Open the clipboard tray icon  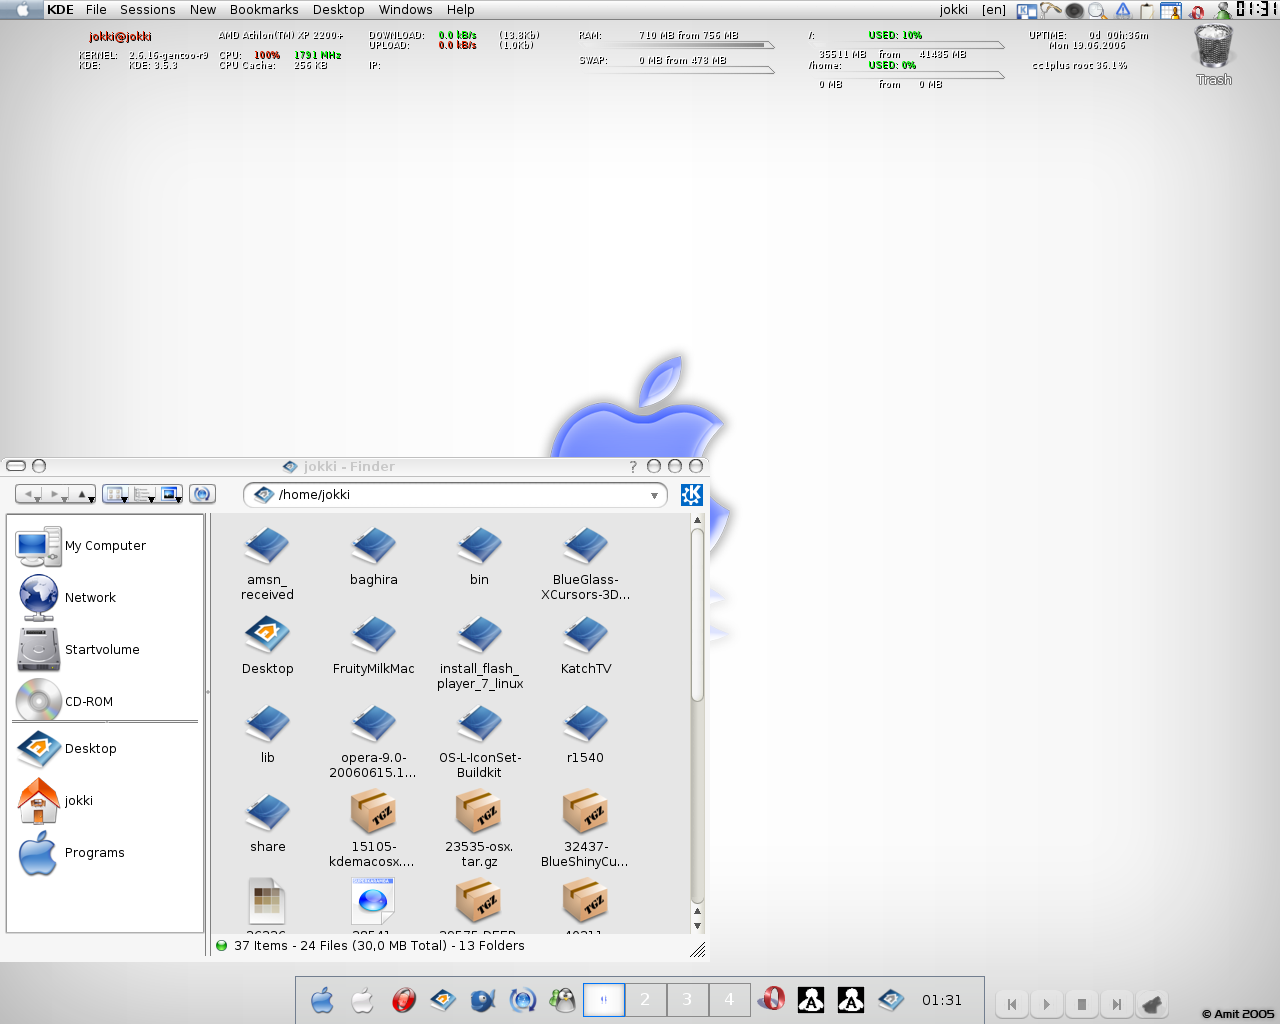click(1147, 11)
